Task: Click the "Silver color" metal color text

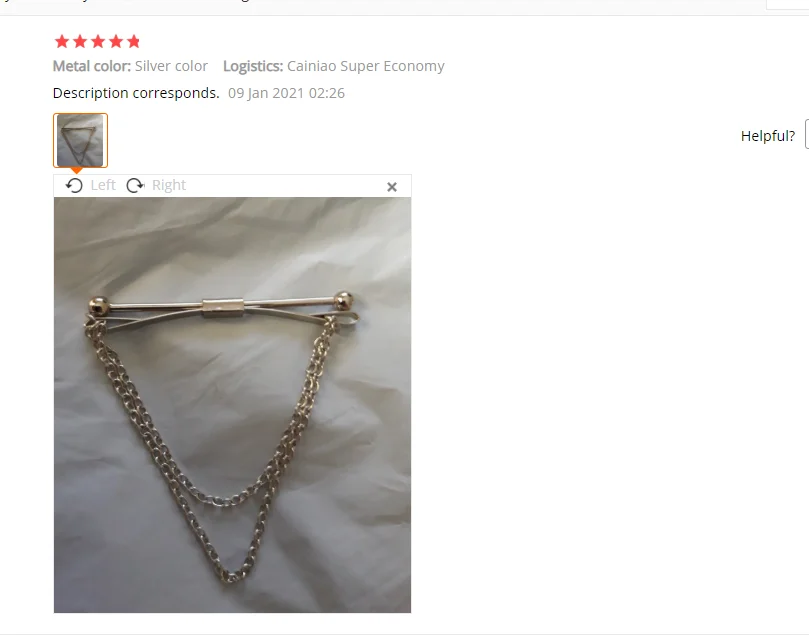Action: (x=171, y=66)
